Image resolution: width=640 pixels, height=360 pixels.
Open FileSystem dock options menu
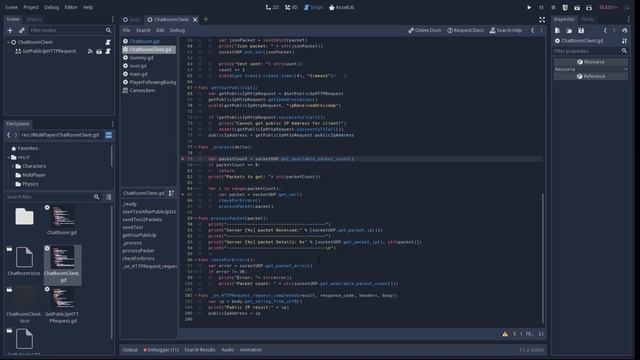113,124
